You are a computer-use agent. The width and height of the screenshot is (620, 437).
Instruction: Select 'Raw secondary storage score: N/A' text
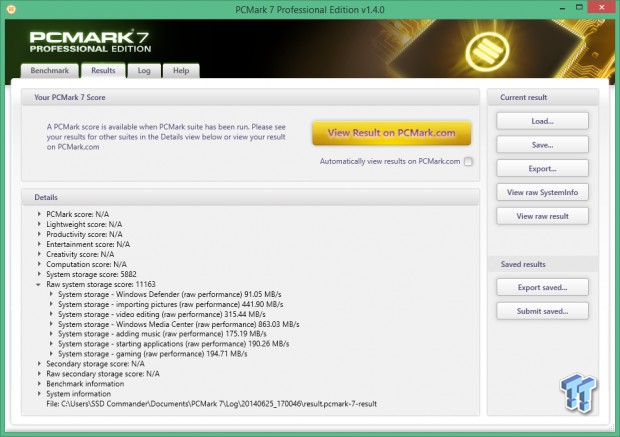pos(103,374)
